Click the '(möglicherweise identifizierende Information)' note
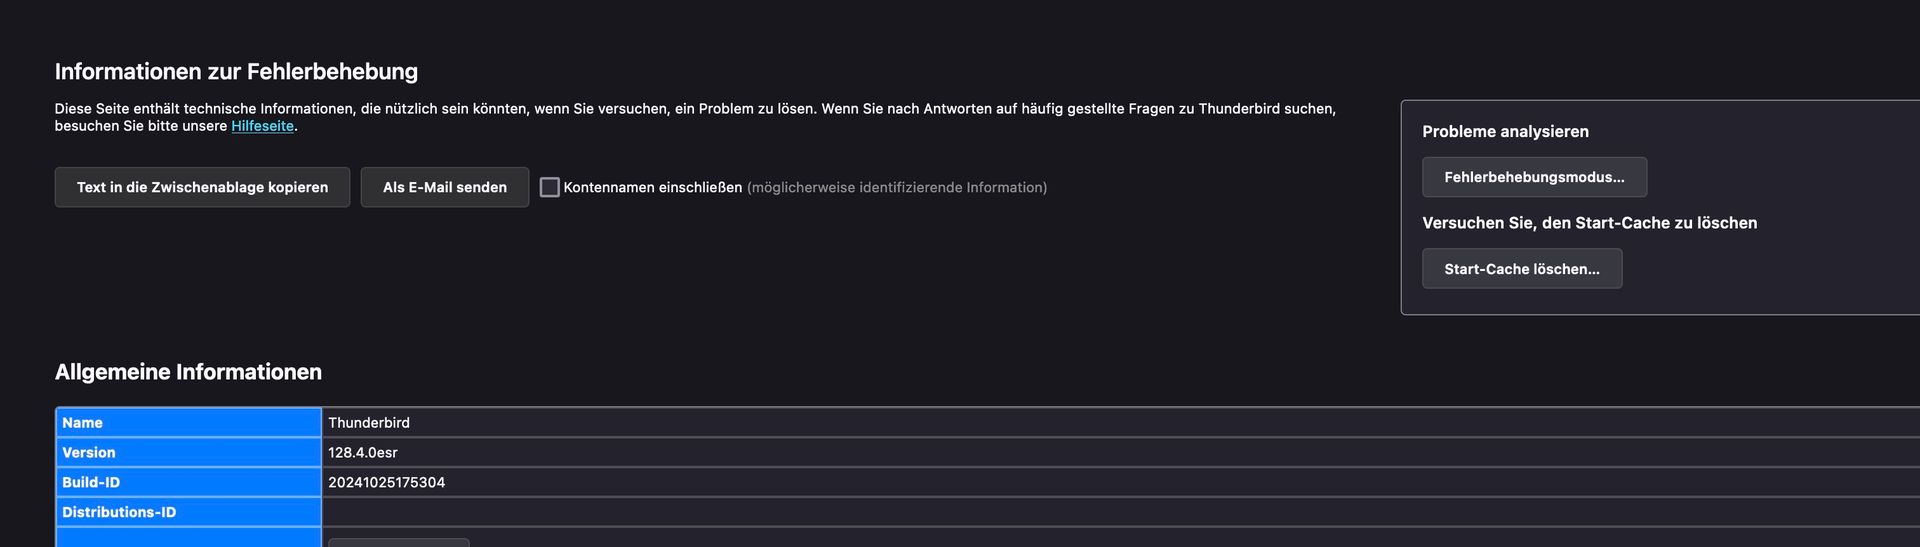Image resolution: width=1920 pixels, height=547 pixels. [x=897, y=187]
